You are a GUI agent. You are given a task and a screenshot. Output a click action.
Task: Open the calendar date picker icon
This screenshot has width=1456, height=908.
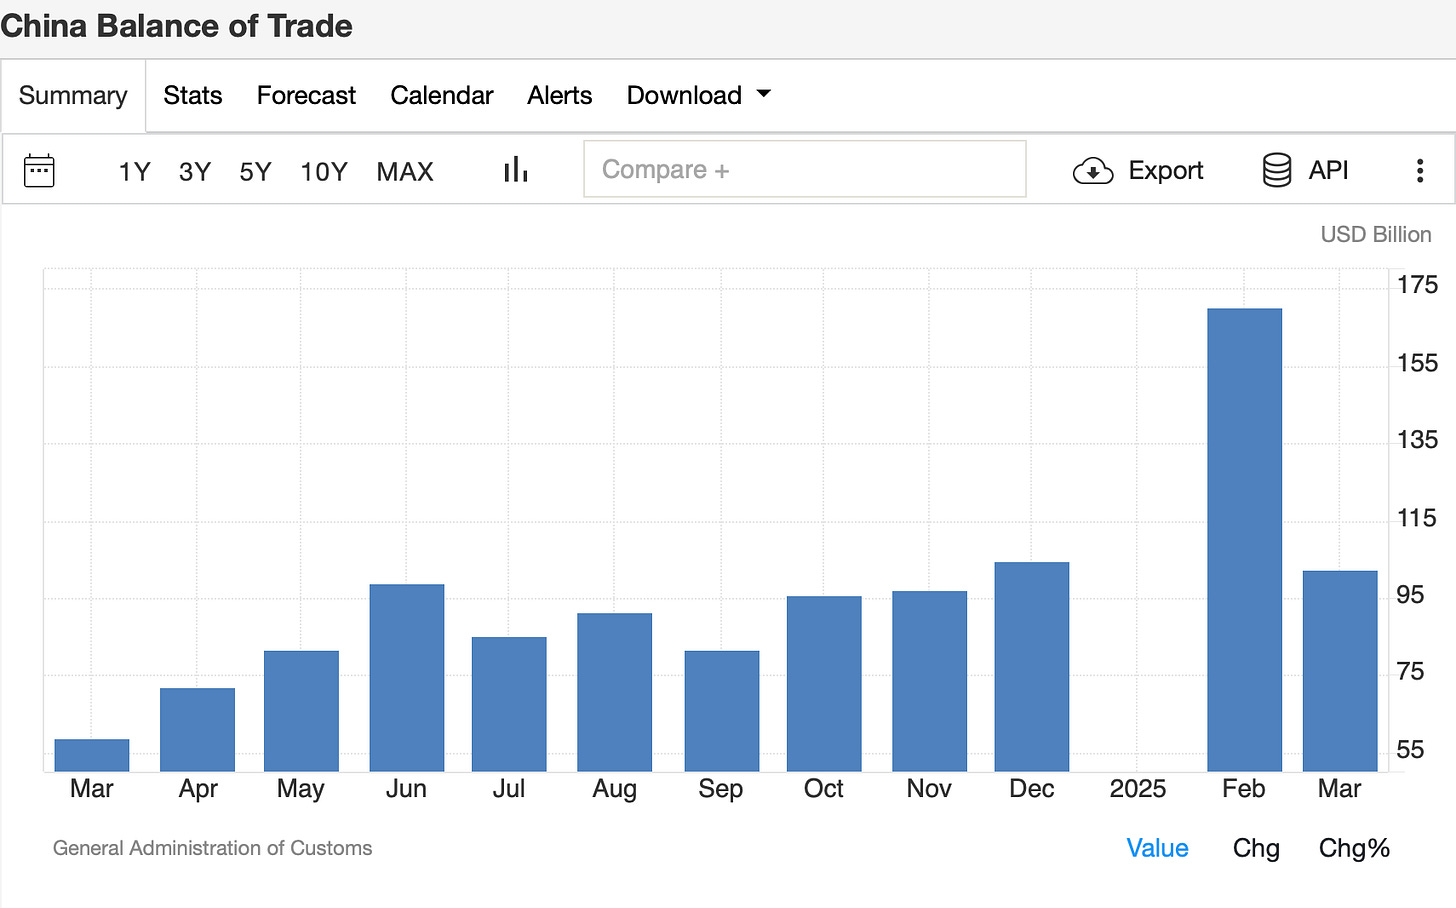pyautogui.click(x=39, y=171)
